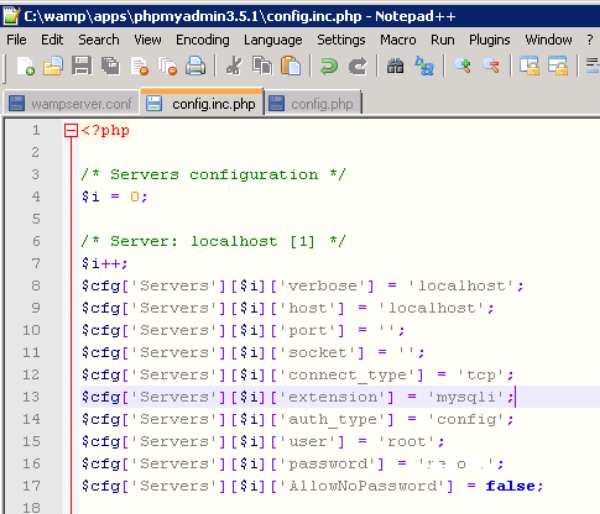Print the document with printer icon
This screenshot has height=514, width=600.
tap(196, 66)
